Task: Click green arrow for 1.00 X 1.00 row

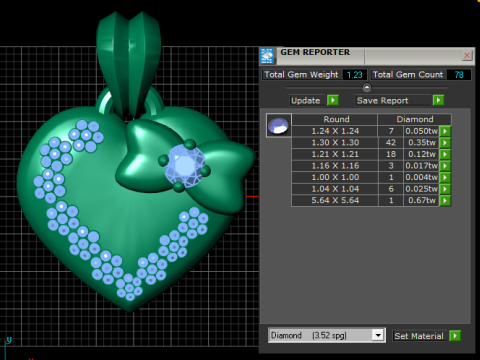Action: click(x=445, y=177)
